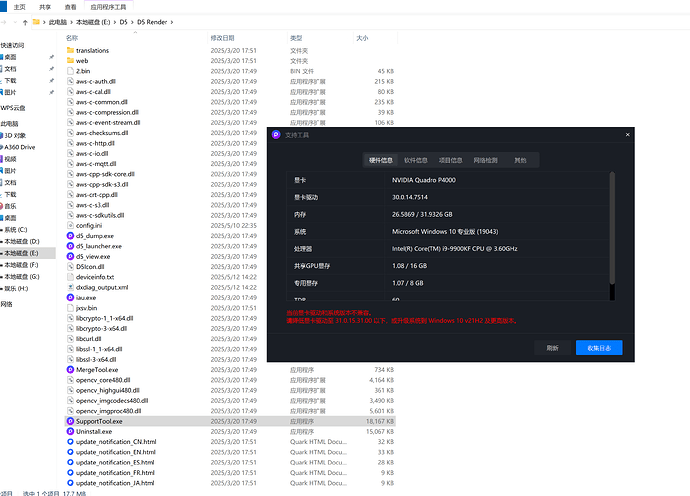Sort files by the 修改日期 column header
690x496 pixels.
click(x=222, y=38)
